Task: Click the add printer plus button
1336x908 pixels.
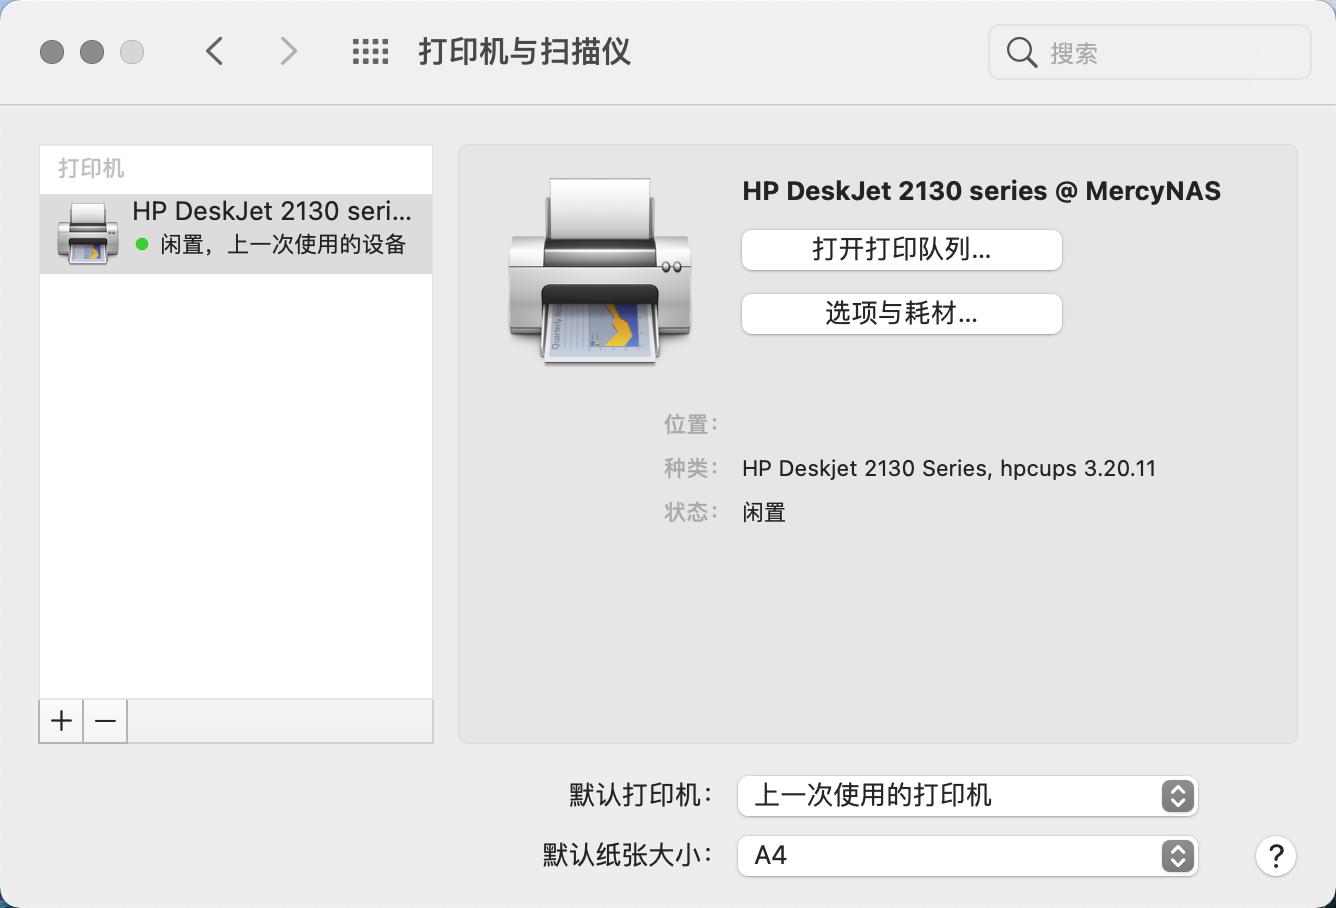Action: coord(60,720)
